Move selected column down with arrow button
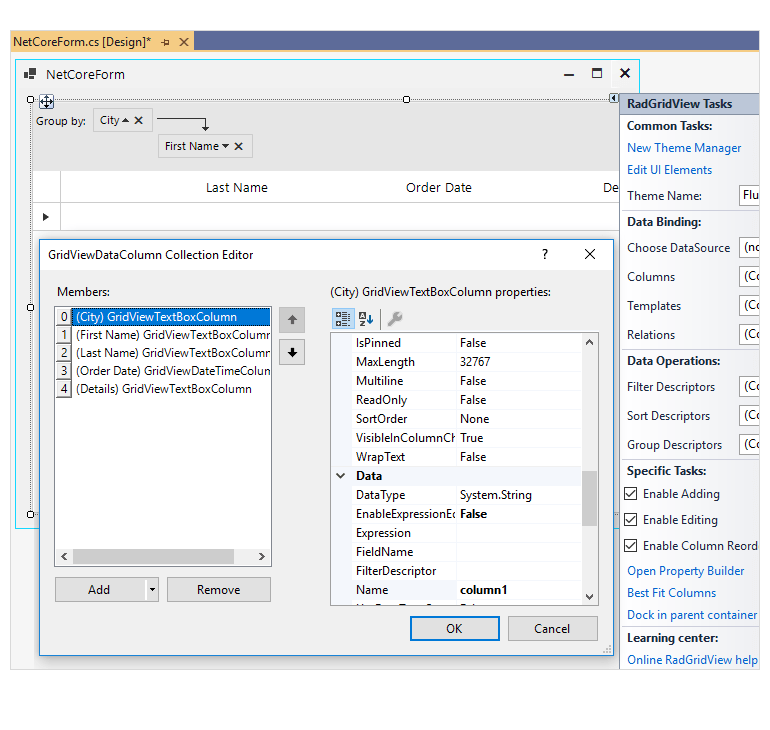 (x=292, y=352)
